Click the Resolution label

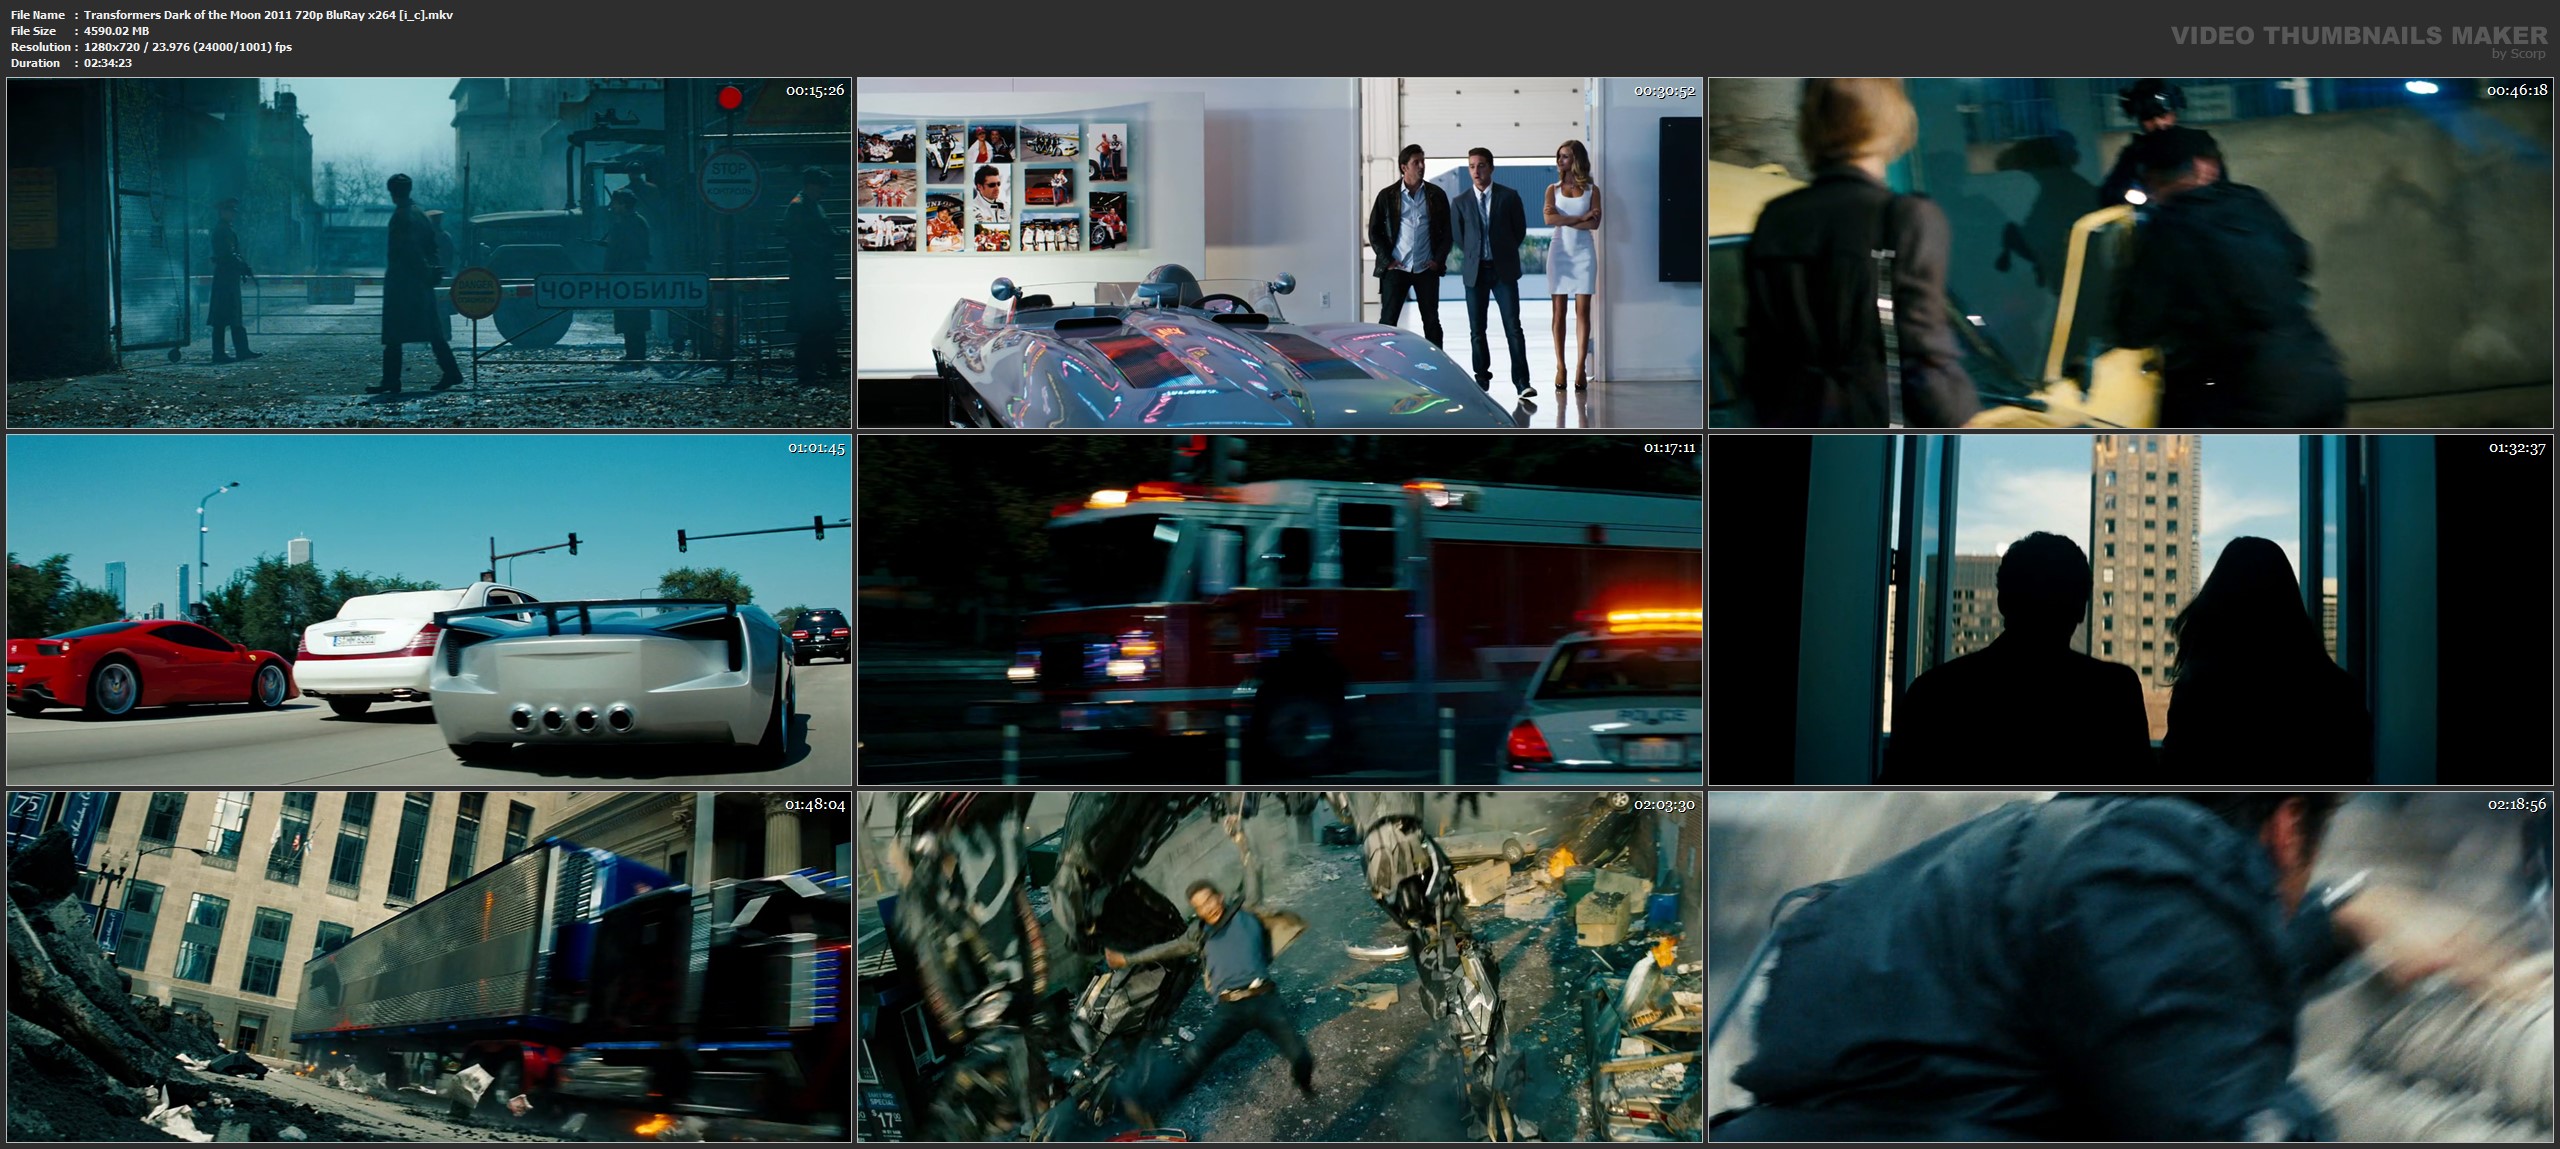40,47
